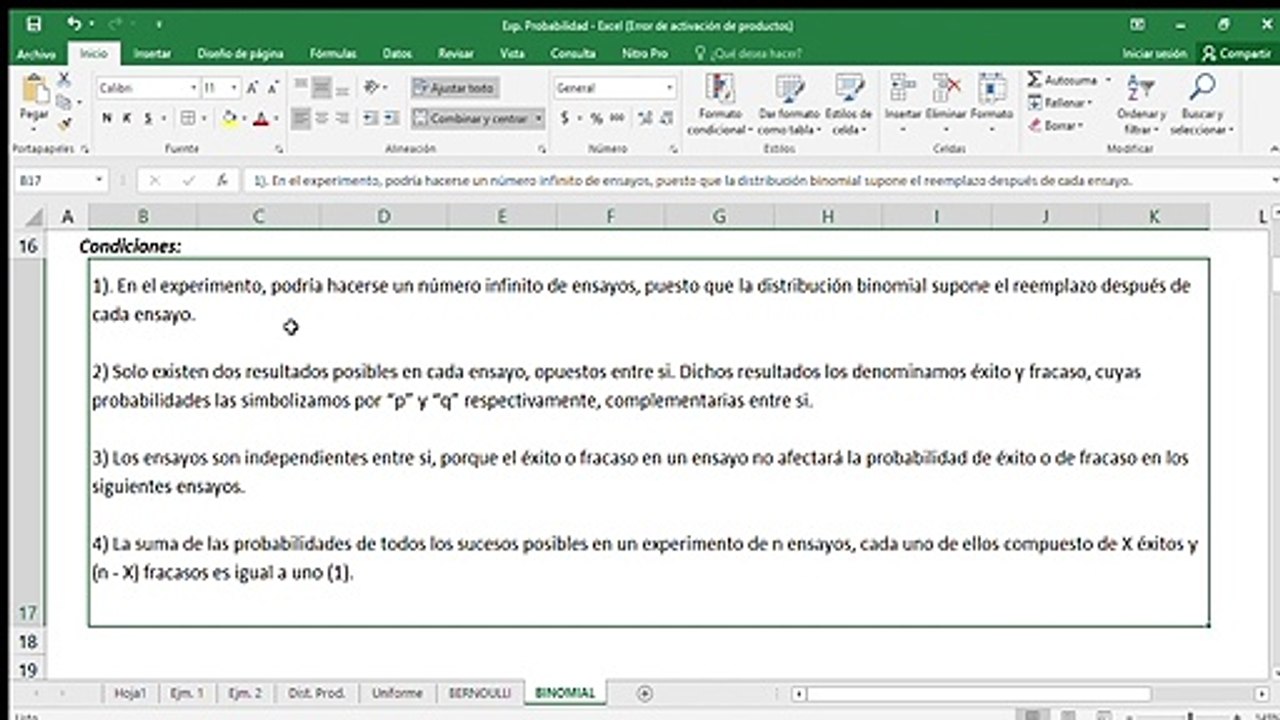The height and width of the screenshot is (720, 1280).
Task: Align text left
Action: tap(301, 118)
